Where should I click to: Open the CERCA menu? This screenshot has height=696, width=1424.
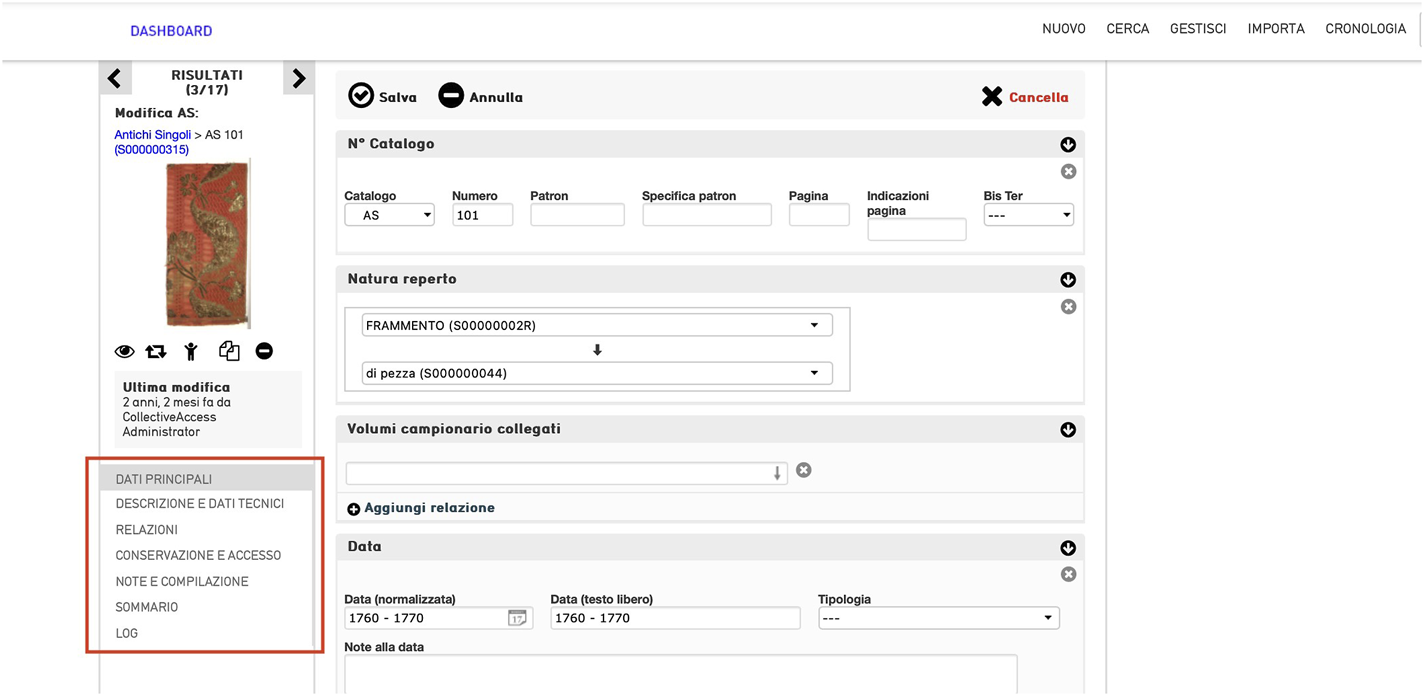pyautogui.click(x=1128, y=29)
